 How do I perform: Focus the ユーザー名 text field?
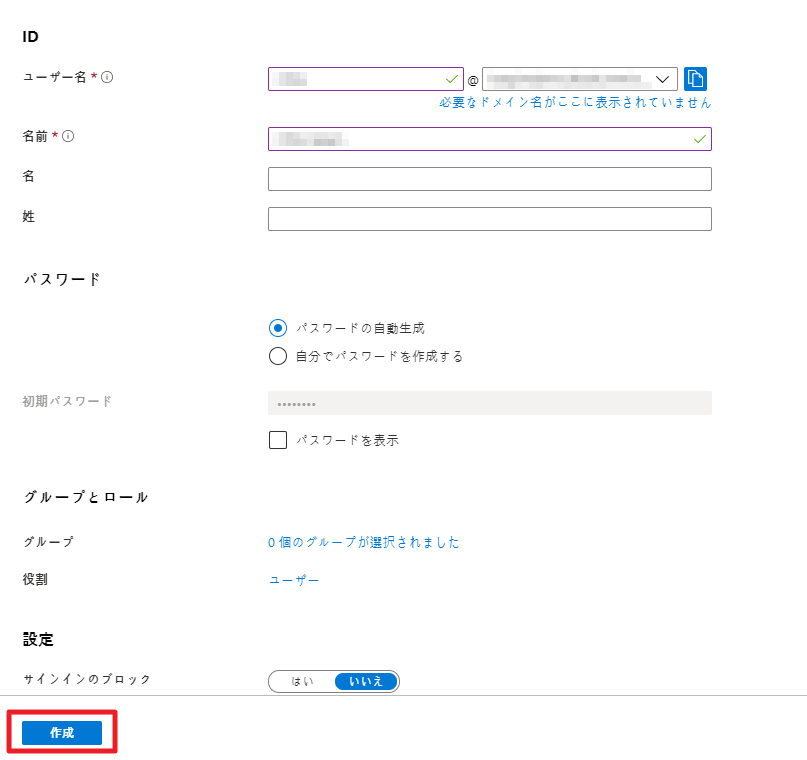[355, 79]
